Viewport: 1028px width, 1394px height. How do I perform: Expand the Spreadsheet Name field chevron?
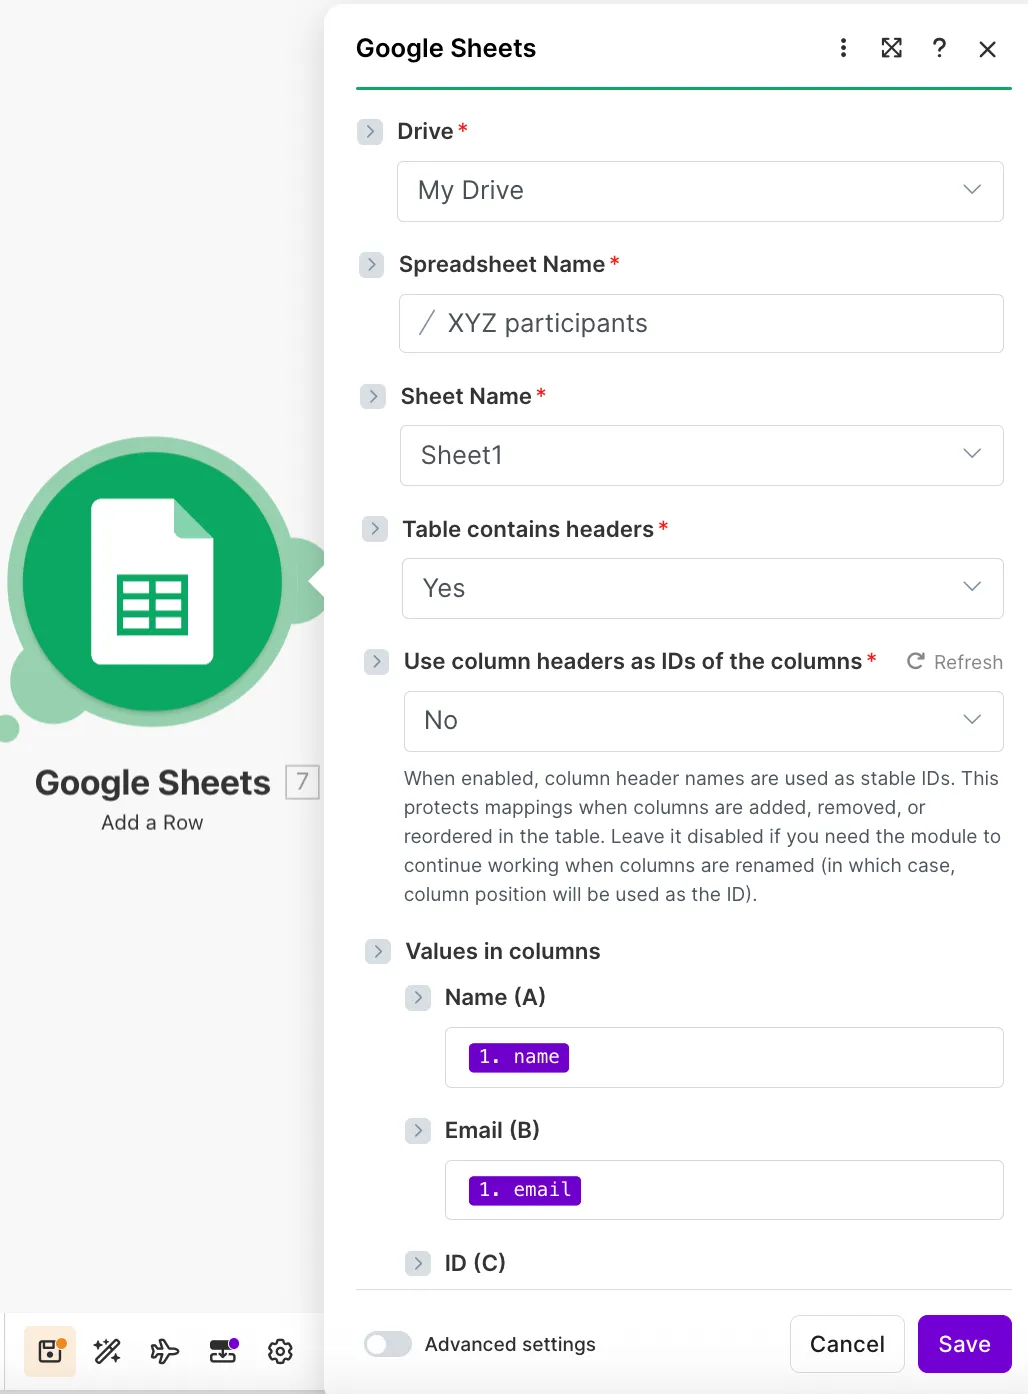(372, 265)
